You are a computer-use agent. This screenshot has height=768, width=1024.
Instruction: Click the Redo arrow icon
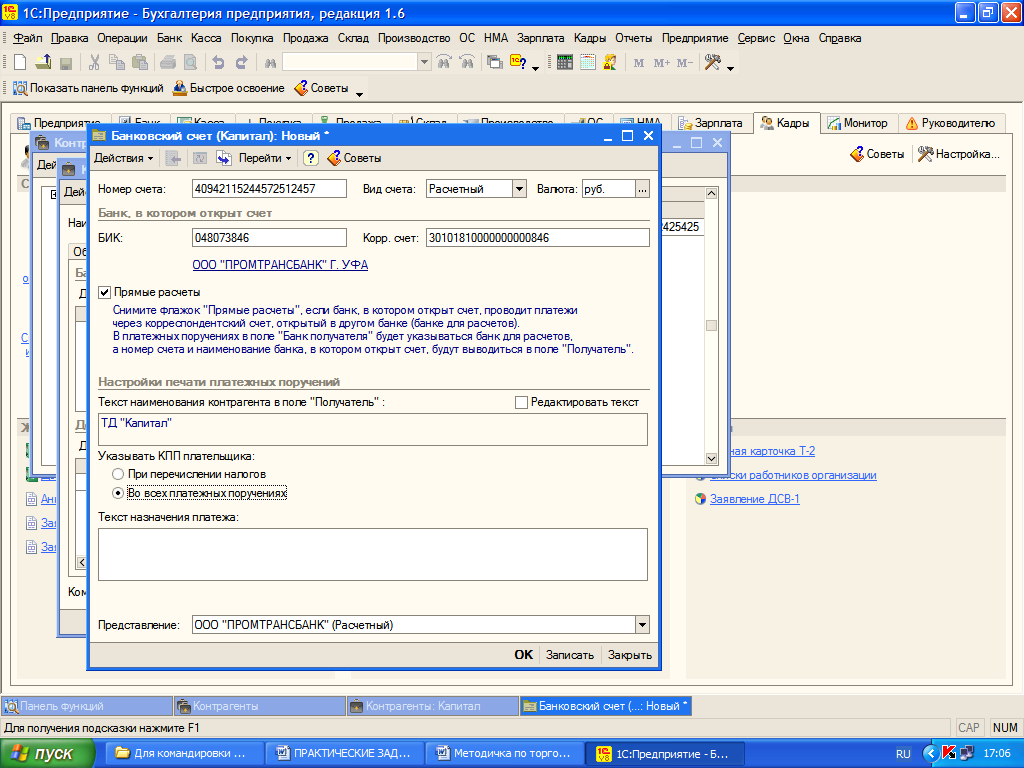[242, 63]
